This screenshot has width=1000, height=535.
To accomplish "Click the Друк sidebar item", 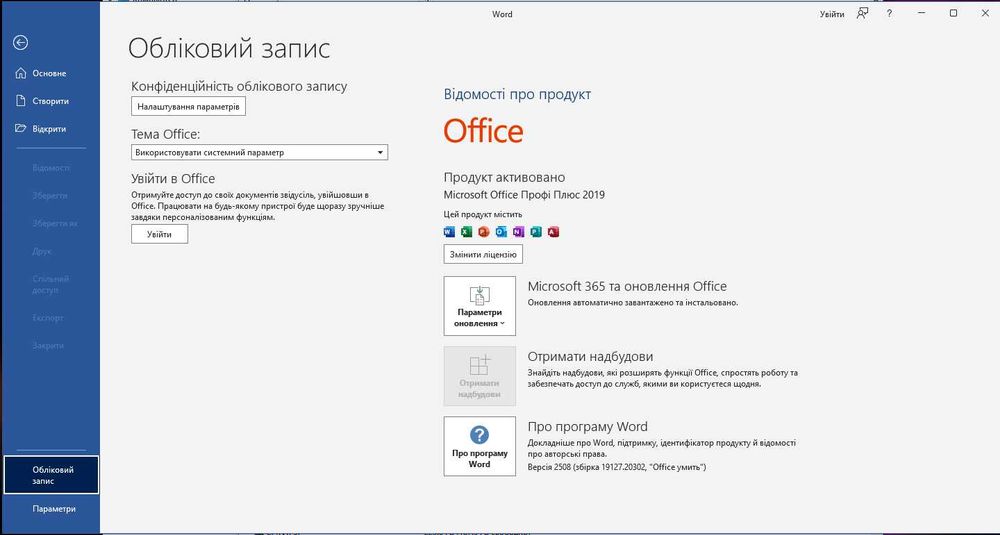I will tap(50, 251).
